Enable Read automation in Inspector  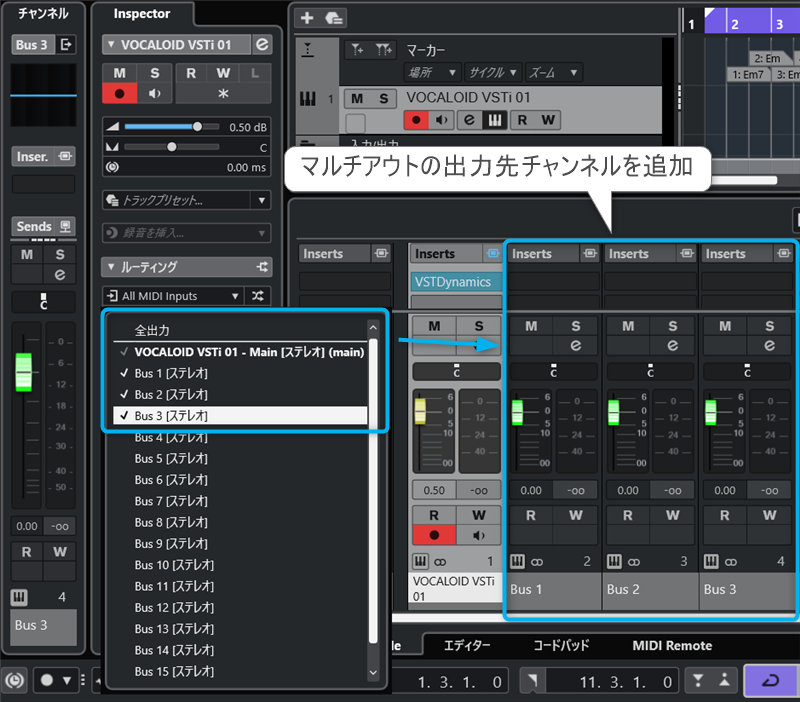point(191,73)
